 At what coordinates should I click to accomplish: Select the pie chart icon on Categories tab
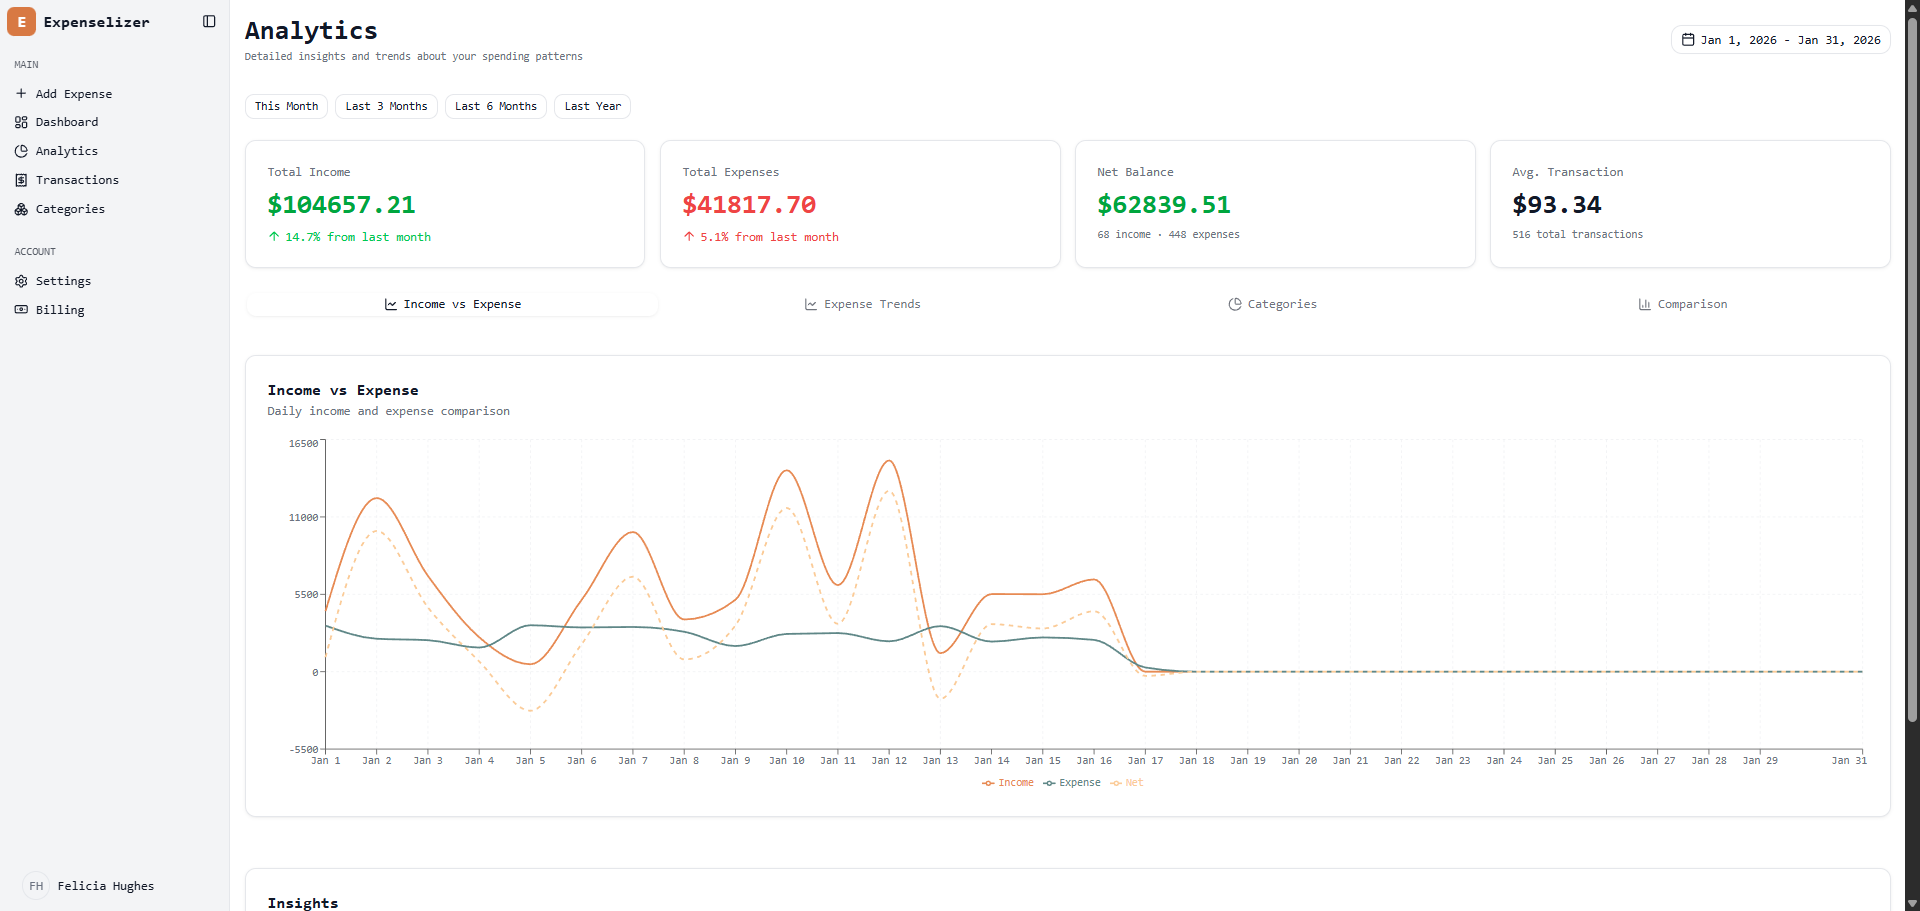[1235, 304]
